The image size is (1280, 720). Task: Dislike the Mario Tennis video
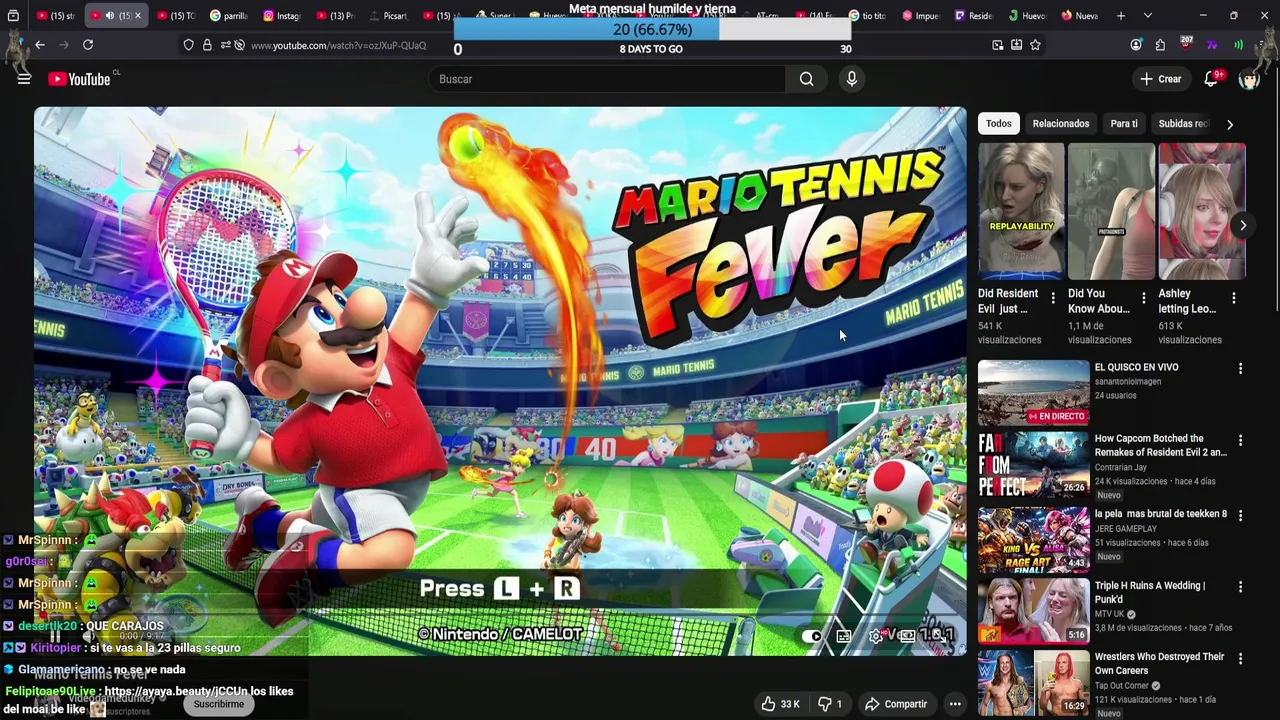click(x=830, y=704)
